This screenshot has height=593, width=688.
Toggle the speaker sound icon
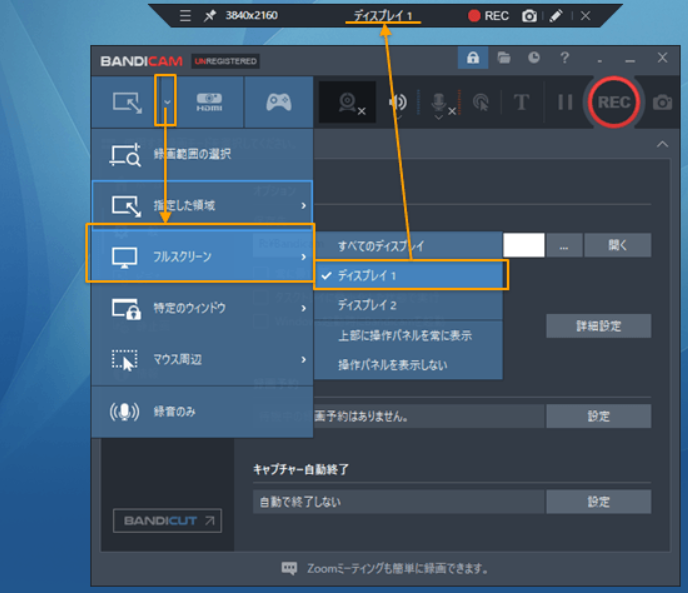(x=398, y=102)
